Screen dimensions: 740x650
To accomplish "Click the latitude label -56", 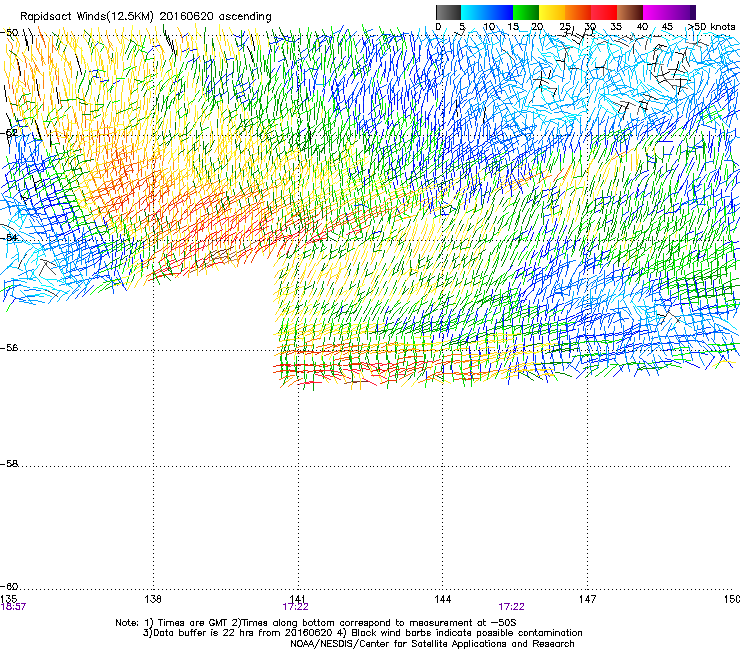I will (9, 348).
